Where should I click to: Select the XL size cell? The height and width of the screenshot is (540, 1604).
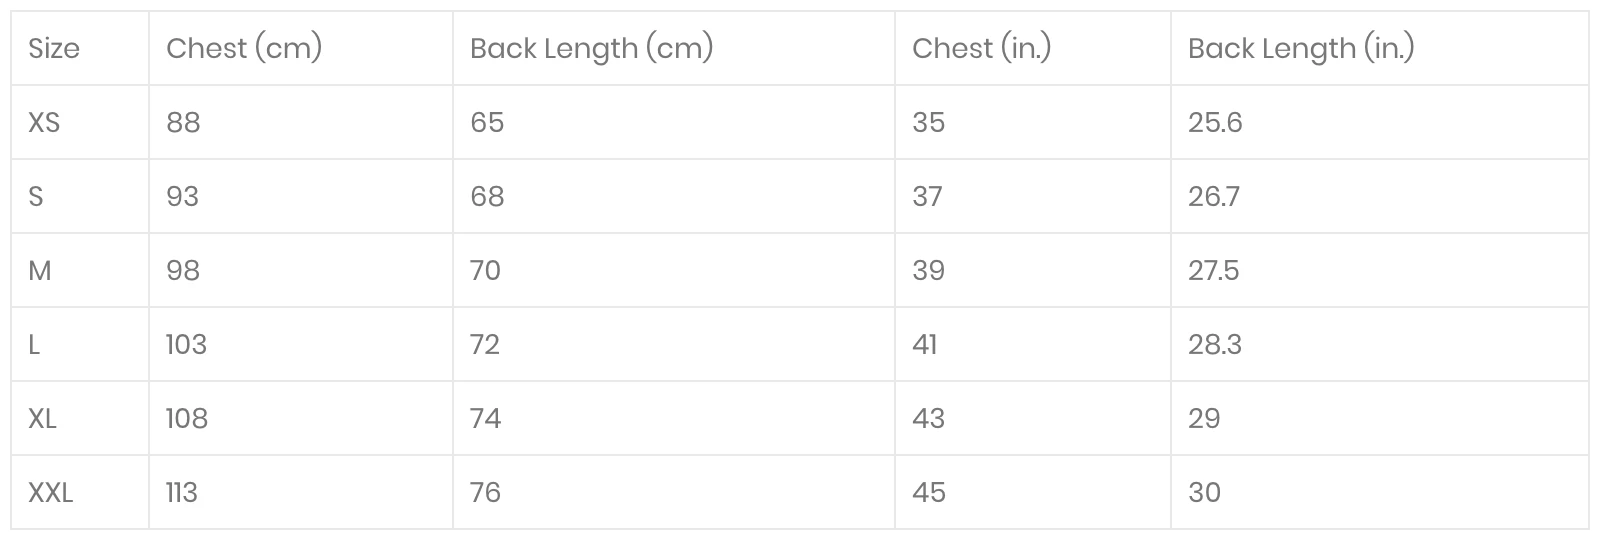(42, 418)
